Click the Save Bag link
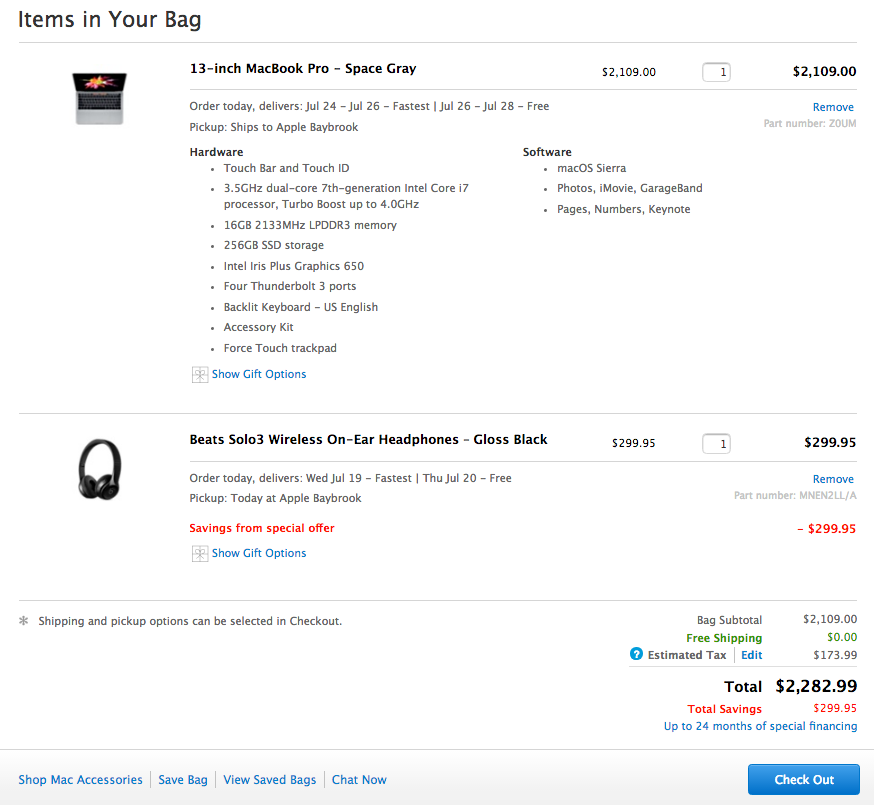This screenshot has width=874, height=805. tap(183, 780)
